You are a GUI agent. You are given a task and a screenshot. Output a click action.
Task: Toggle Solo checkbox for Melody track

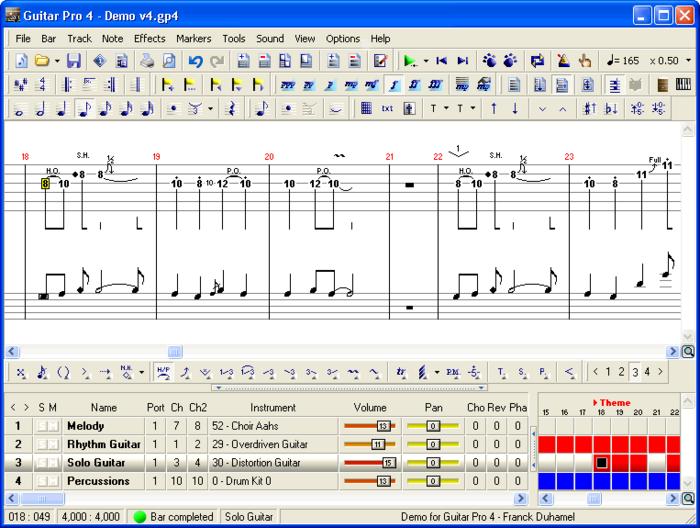(42, 426)
